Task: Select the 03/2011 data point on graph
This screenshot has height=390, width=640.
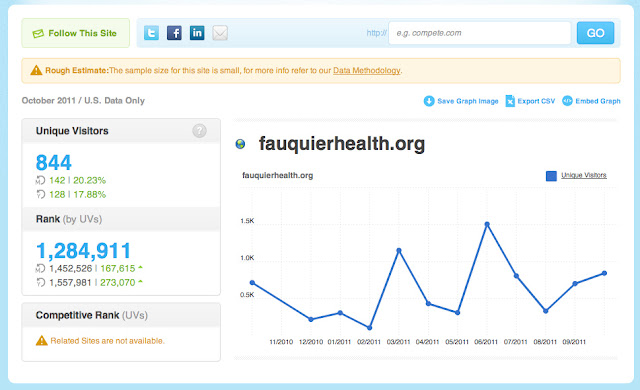Action: point(399,250)
